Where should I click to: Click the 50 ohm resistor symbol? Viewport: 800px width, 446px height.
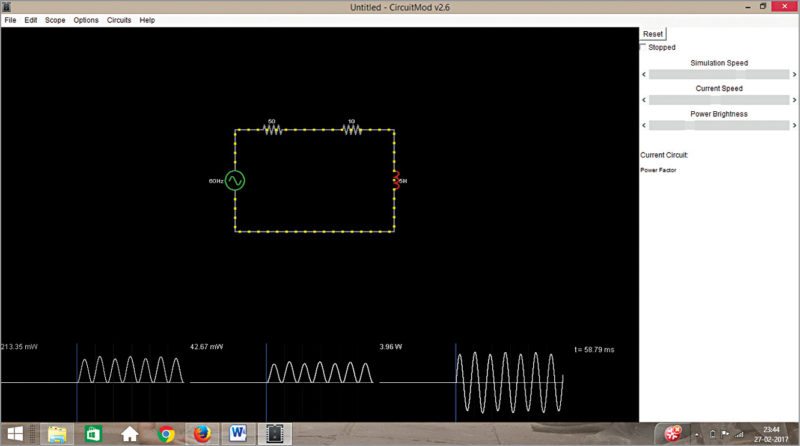pyautogui.click(x=271, y=130)
